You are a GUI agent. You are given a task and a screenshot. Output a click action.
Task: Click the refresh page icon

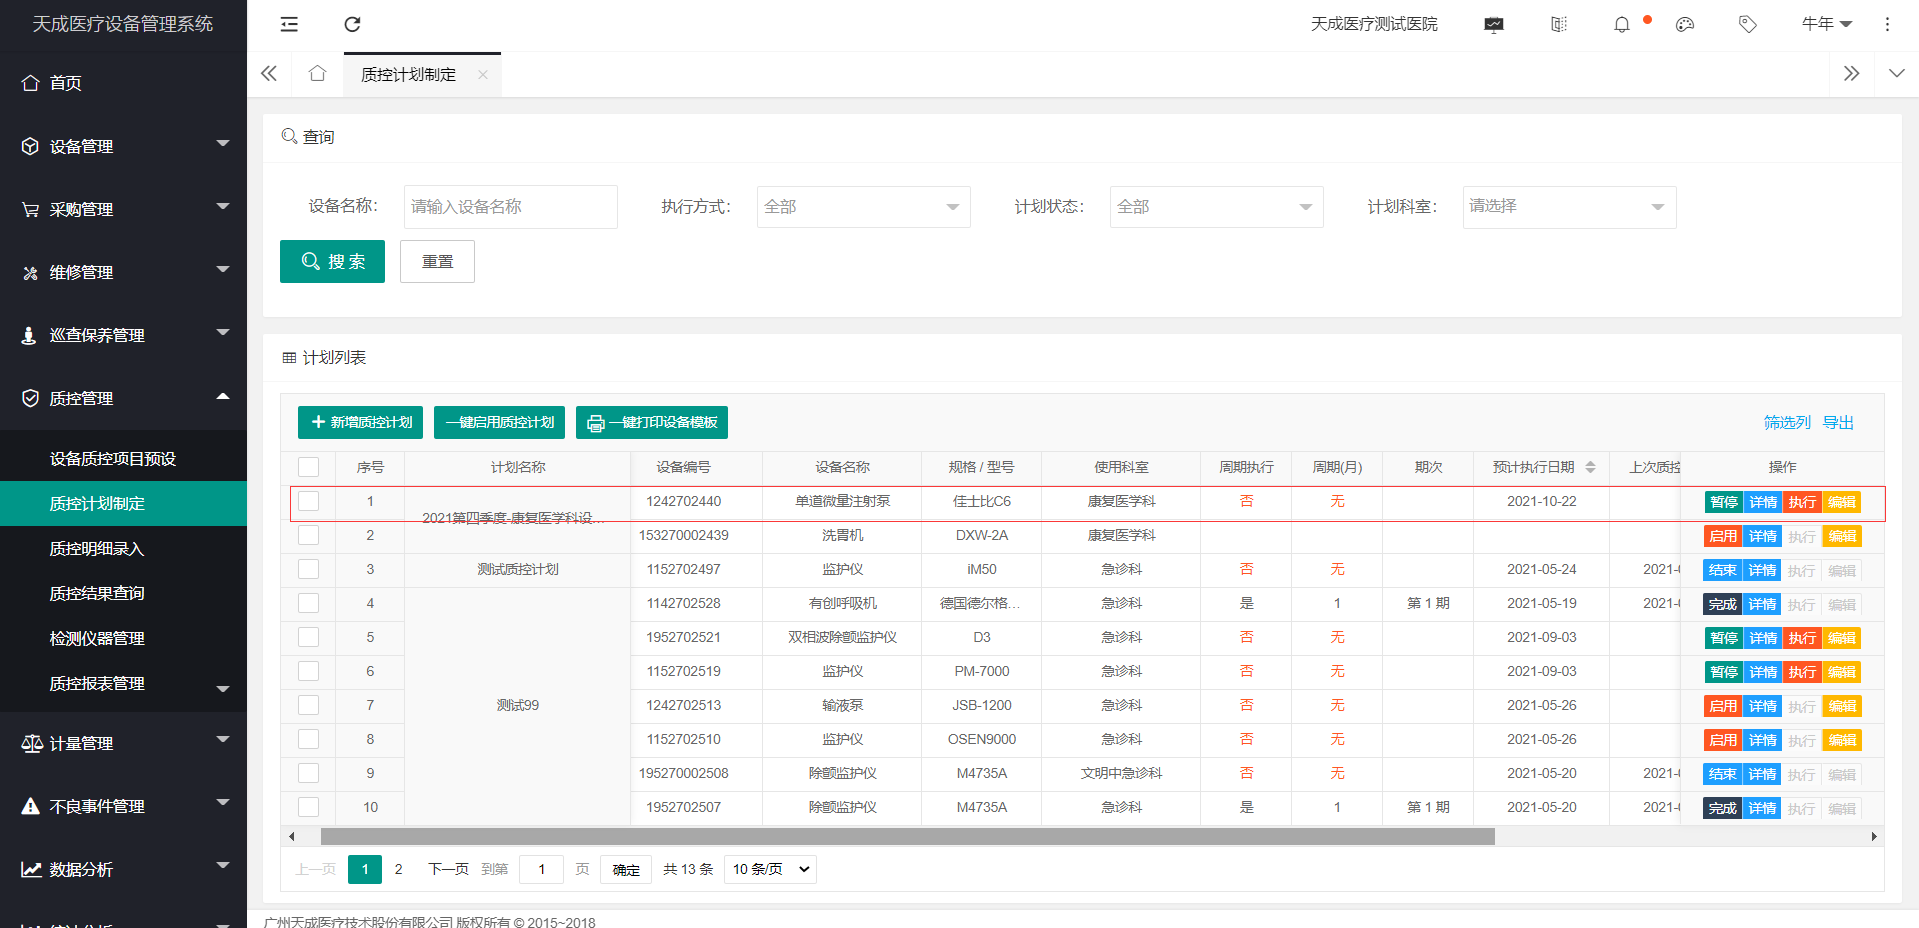[352, 24]
